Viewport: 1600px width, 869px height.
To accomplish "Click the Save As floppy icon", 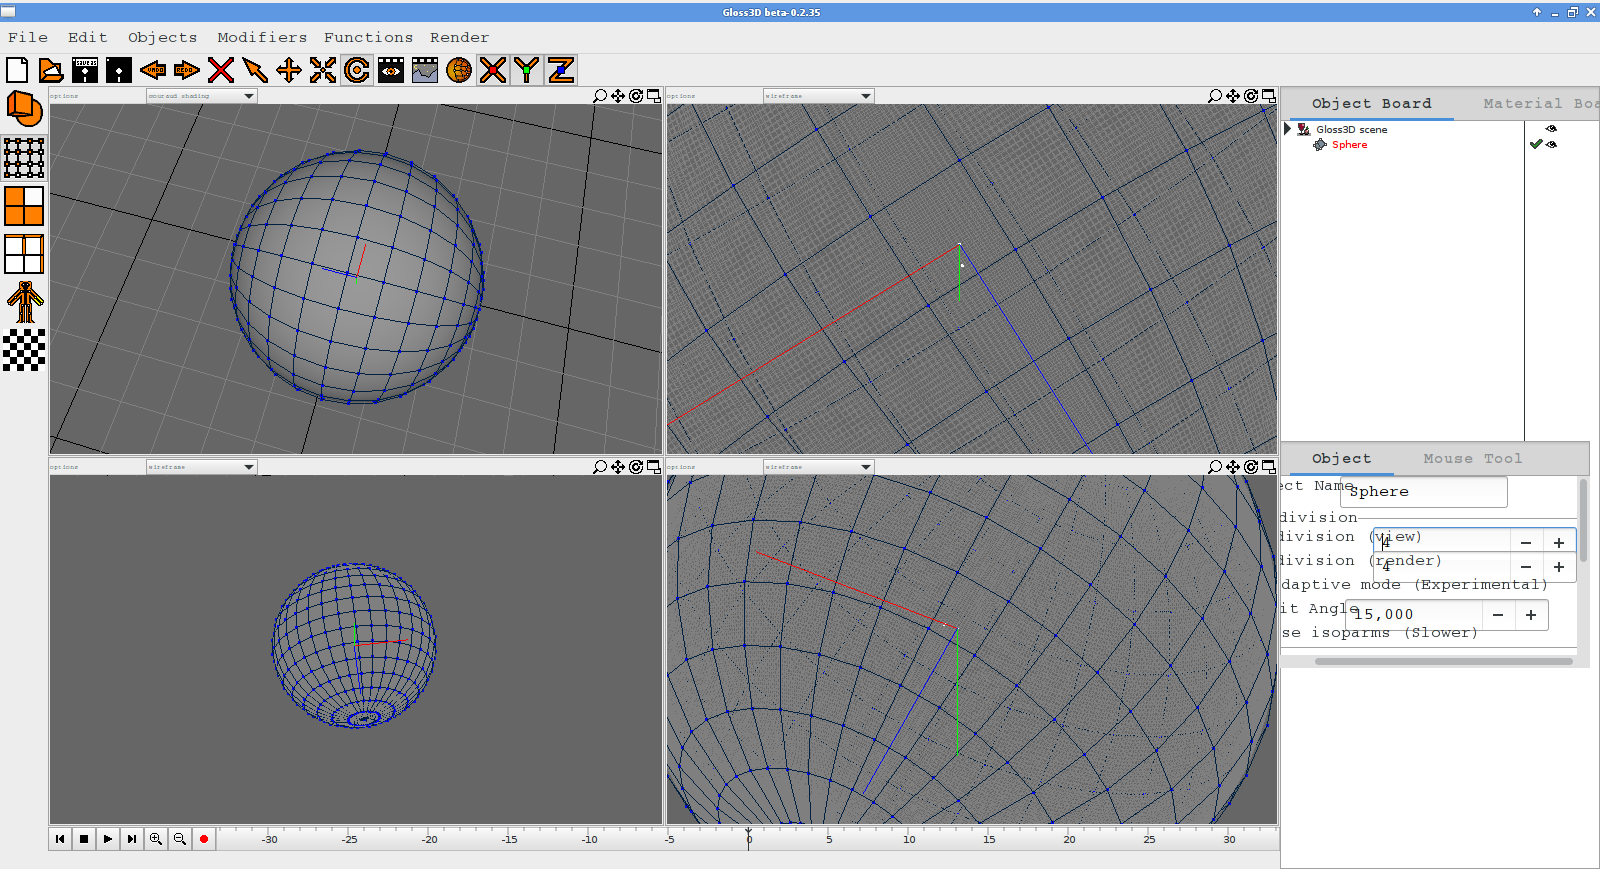I will pos(86,70).
